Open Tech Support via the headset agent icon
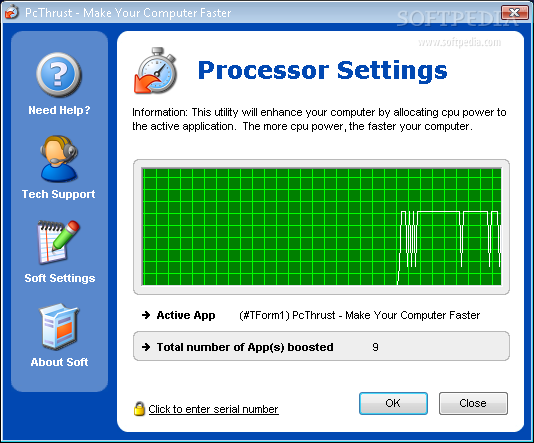This screenshot has height=443, width=534. 59,159
